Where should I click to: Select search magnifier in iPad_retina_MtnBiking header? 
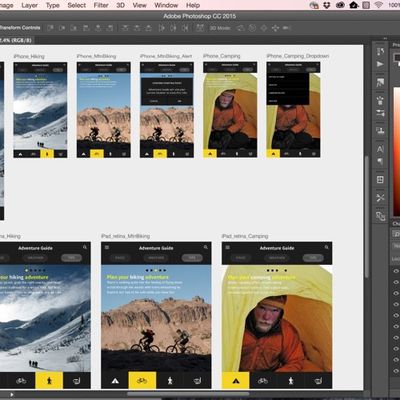point(206,247)
